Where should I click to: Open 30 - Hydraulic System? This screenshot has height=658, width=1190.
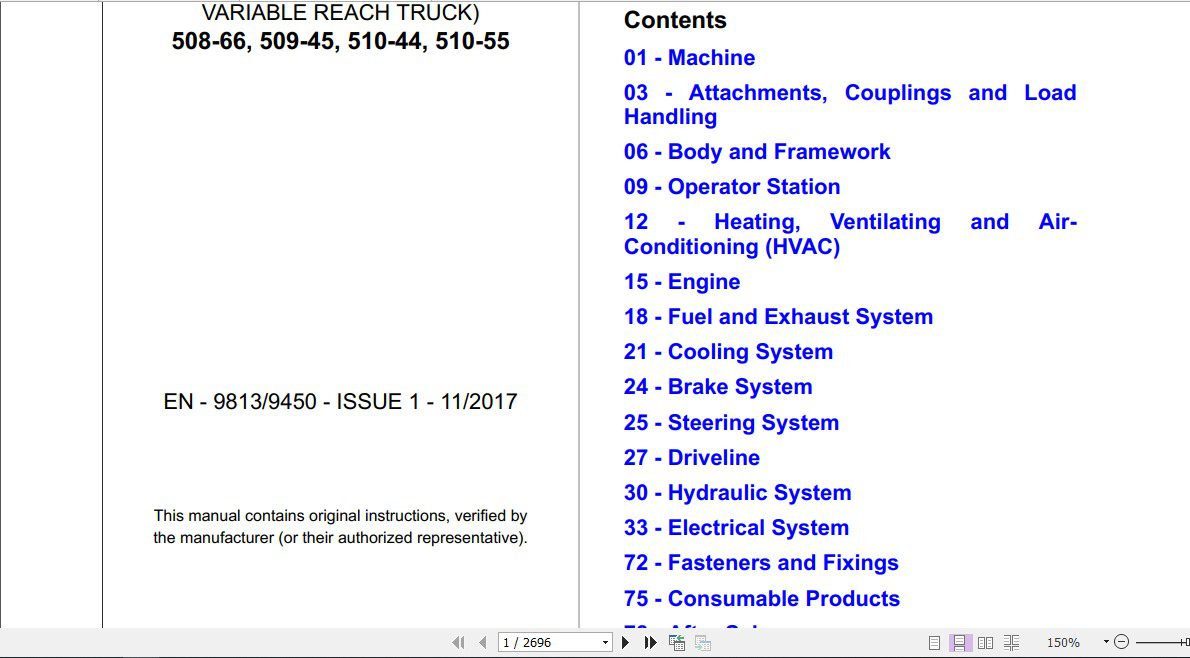click(x=737, y=493)
